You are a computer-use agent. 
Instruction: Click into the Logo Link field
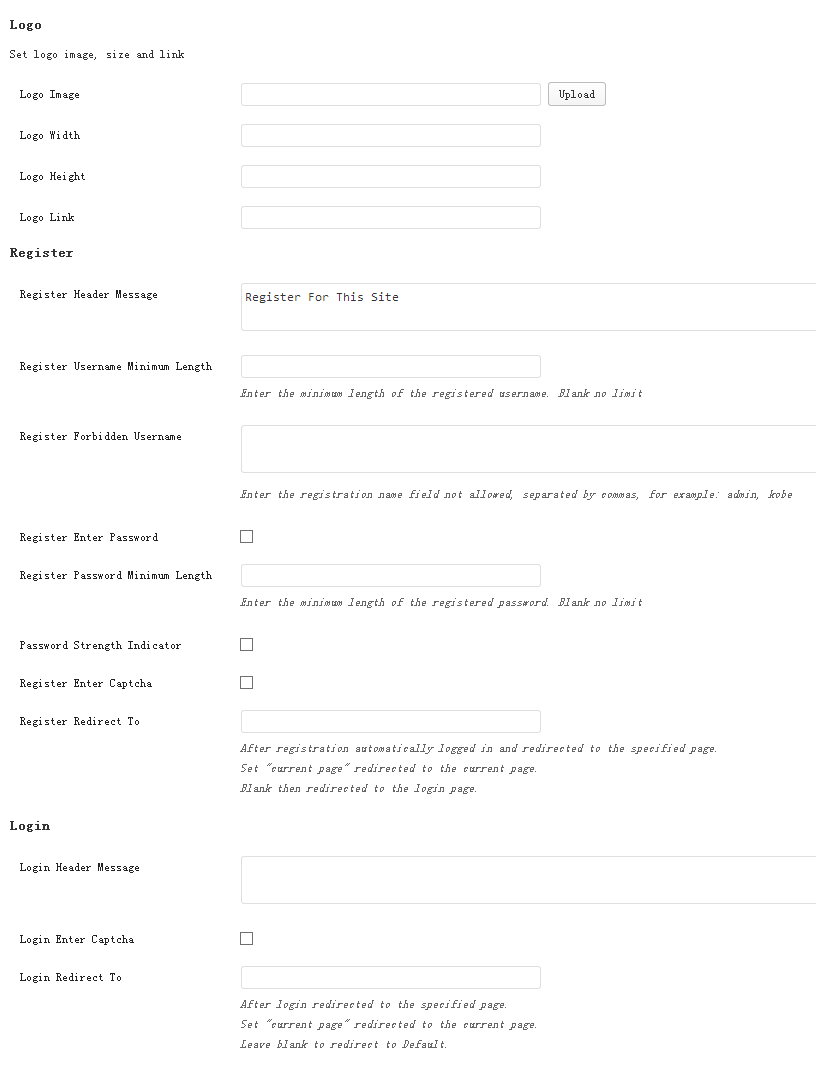pos(390,218)
